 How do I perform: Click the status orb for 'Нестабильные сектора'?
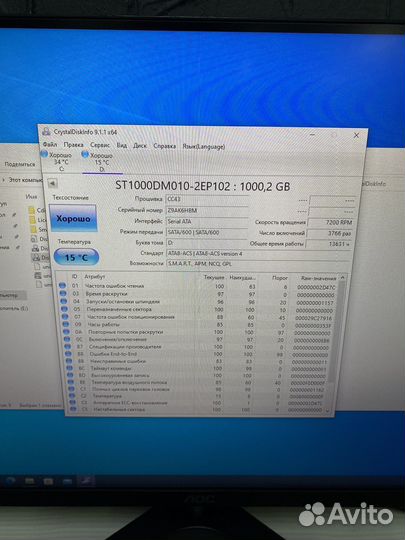tap(73, 409)
